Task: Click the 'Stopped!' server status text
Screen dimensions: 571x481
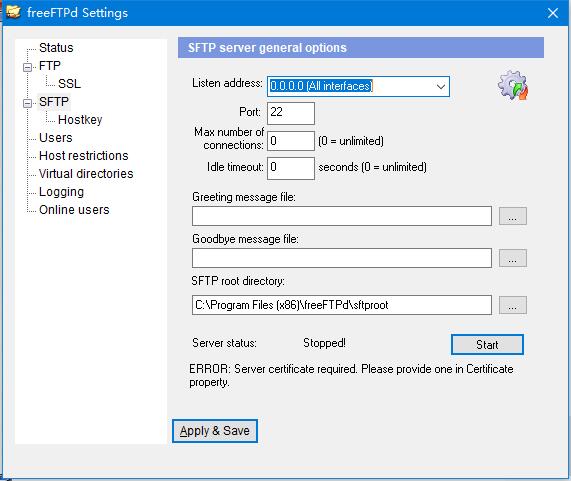Action: pos(324,343)
